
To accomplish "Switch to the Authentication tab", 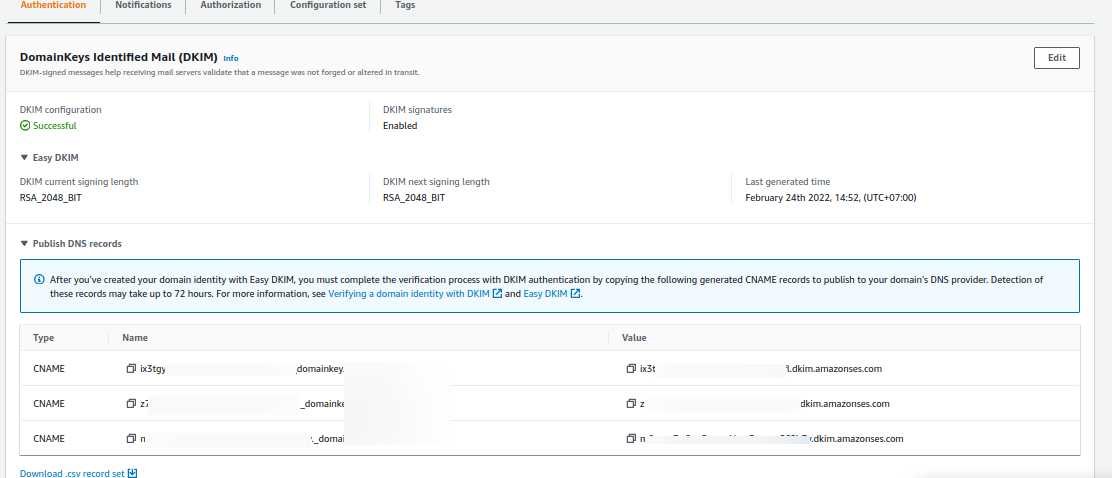I will [53, 5].
